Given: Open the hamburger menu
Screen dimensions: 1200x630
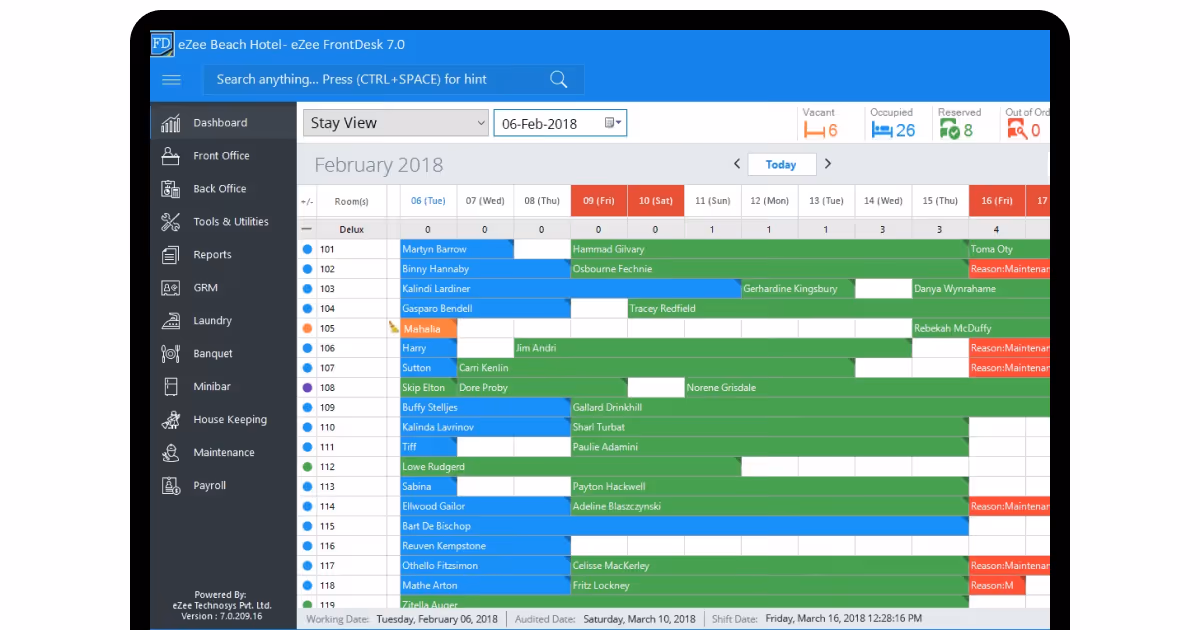Looking at the screenshot, I should [171, 80].
